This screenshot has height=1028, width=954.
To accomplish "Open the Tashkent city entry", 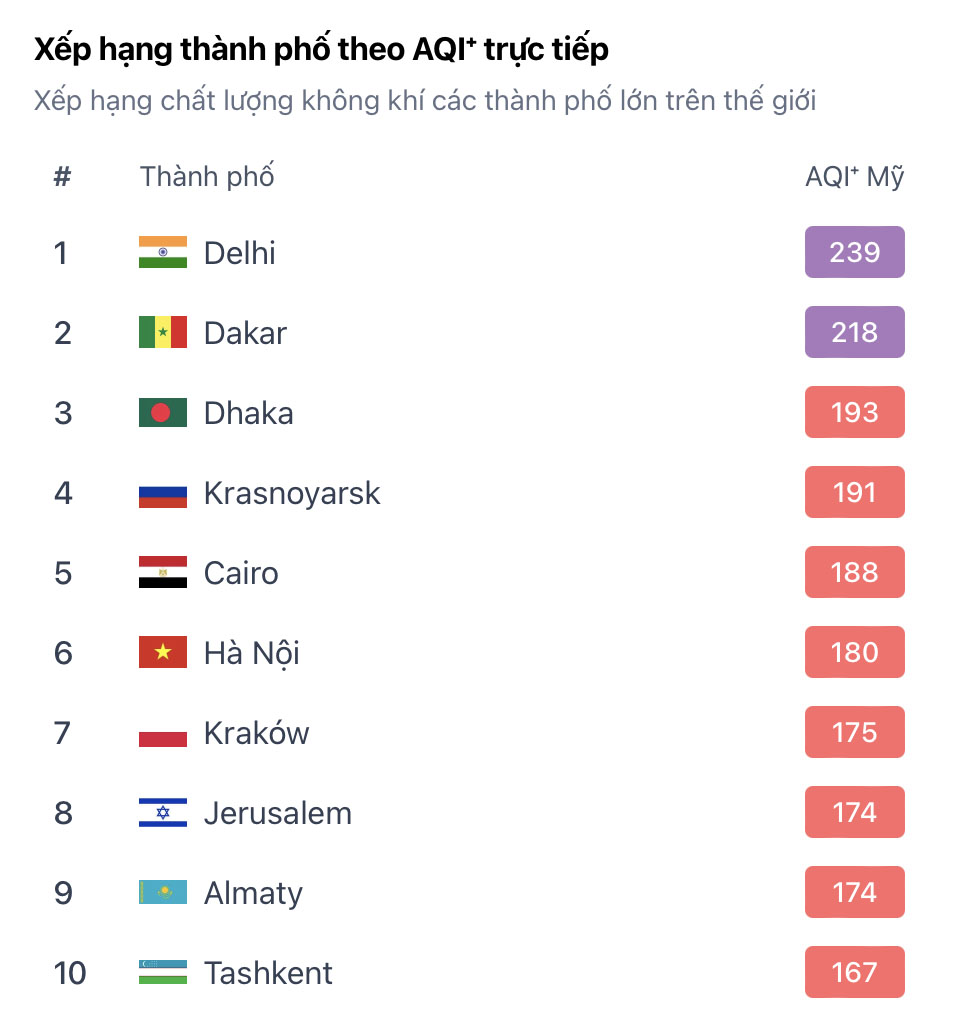I will [268, 972].
